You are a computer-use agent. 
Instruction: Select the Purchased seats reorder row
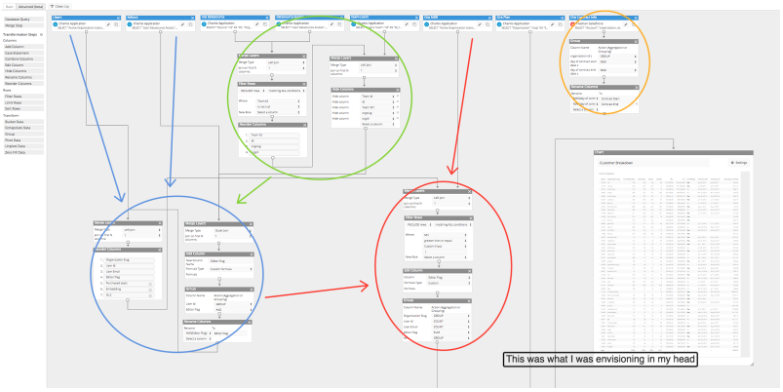point(130,284)
